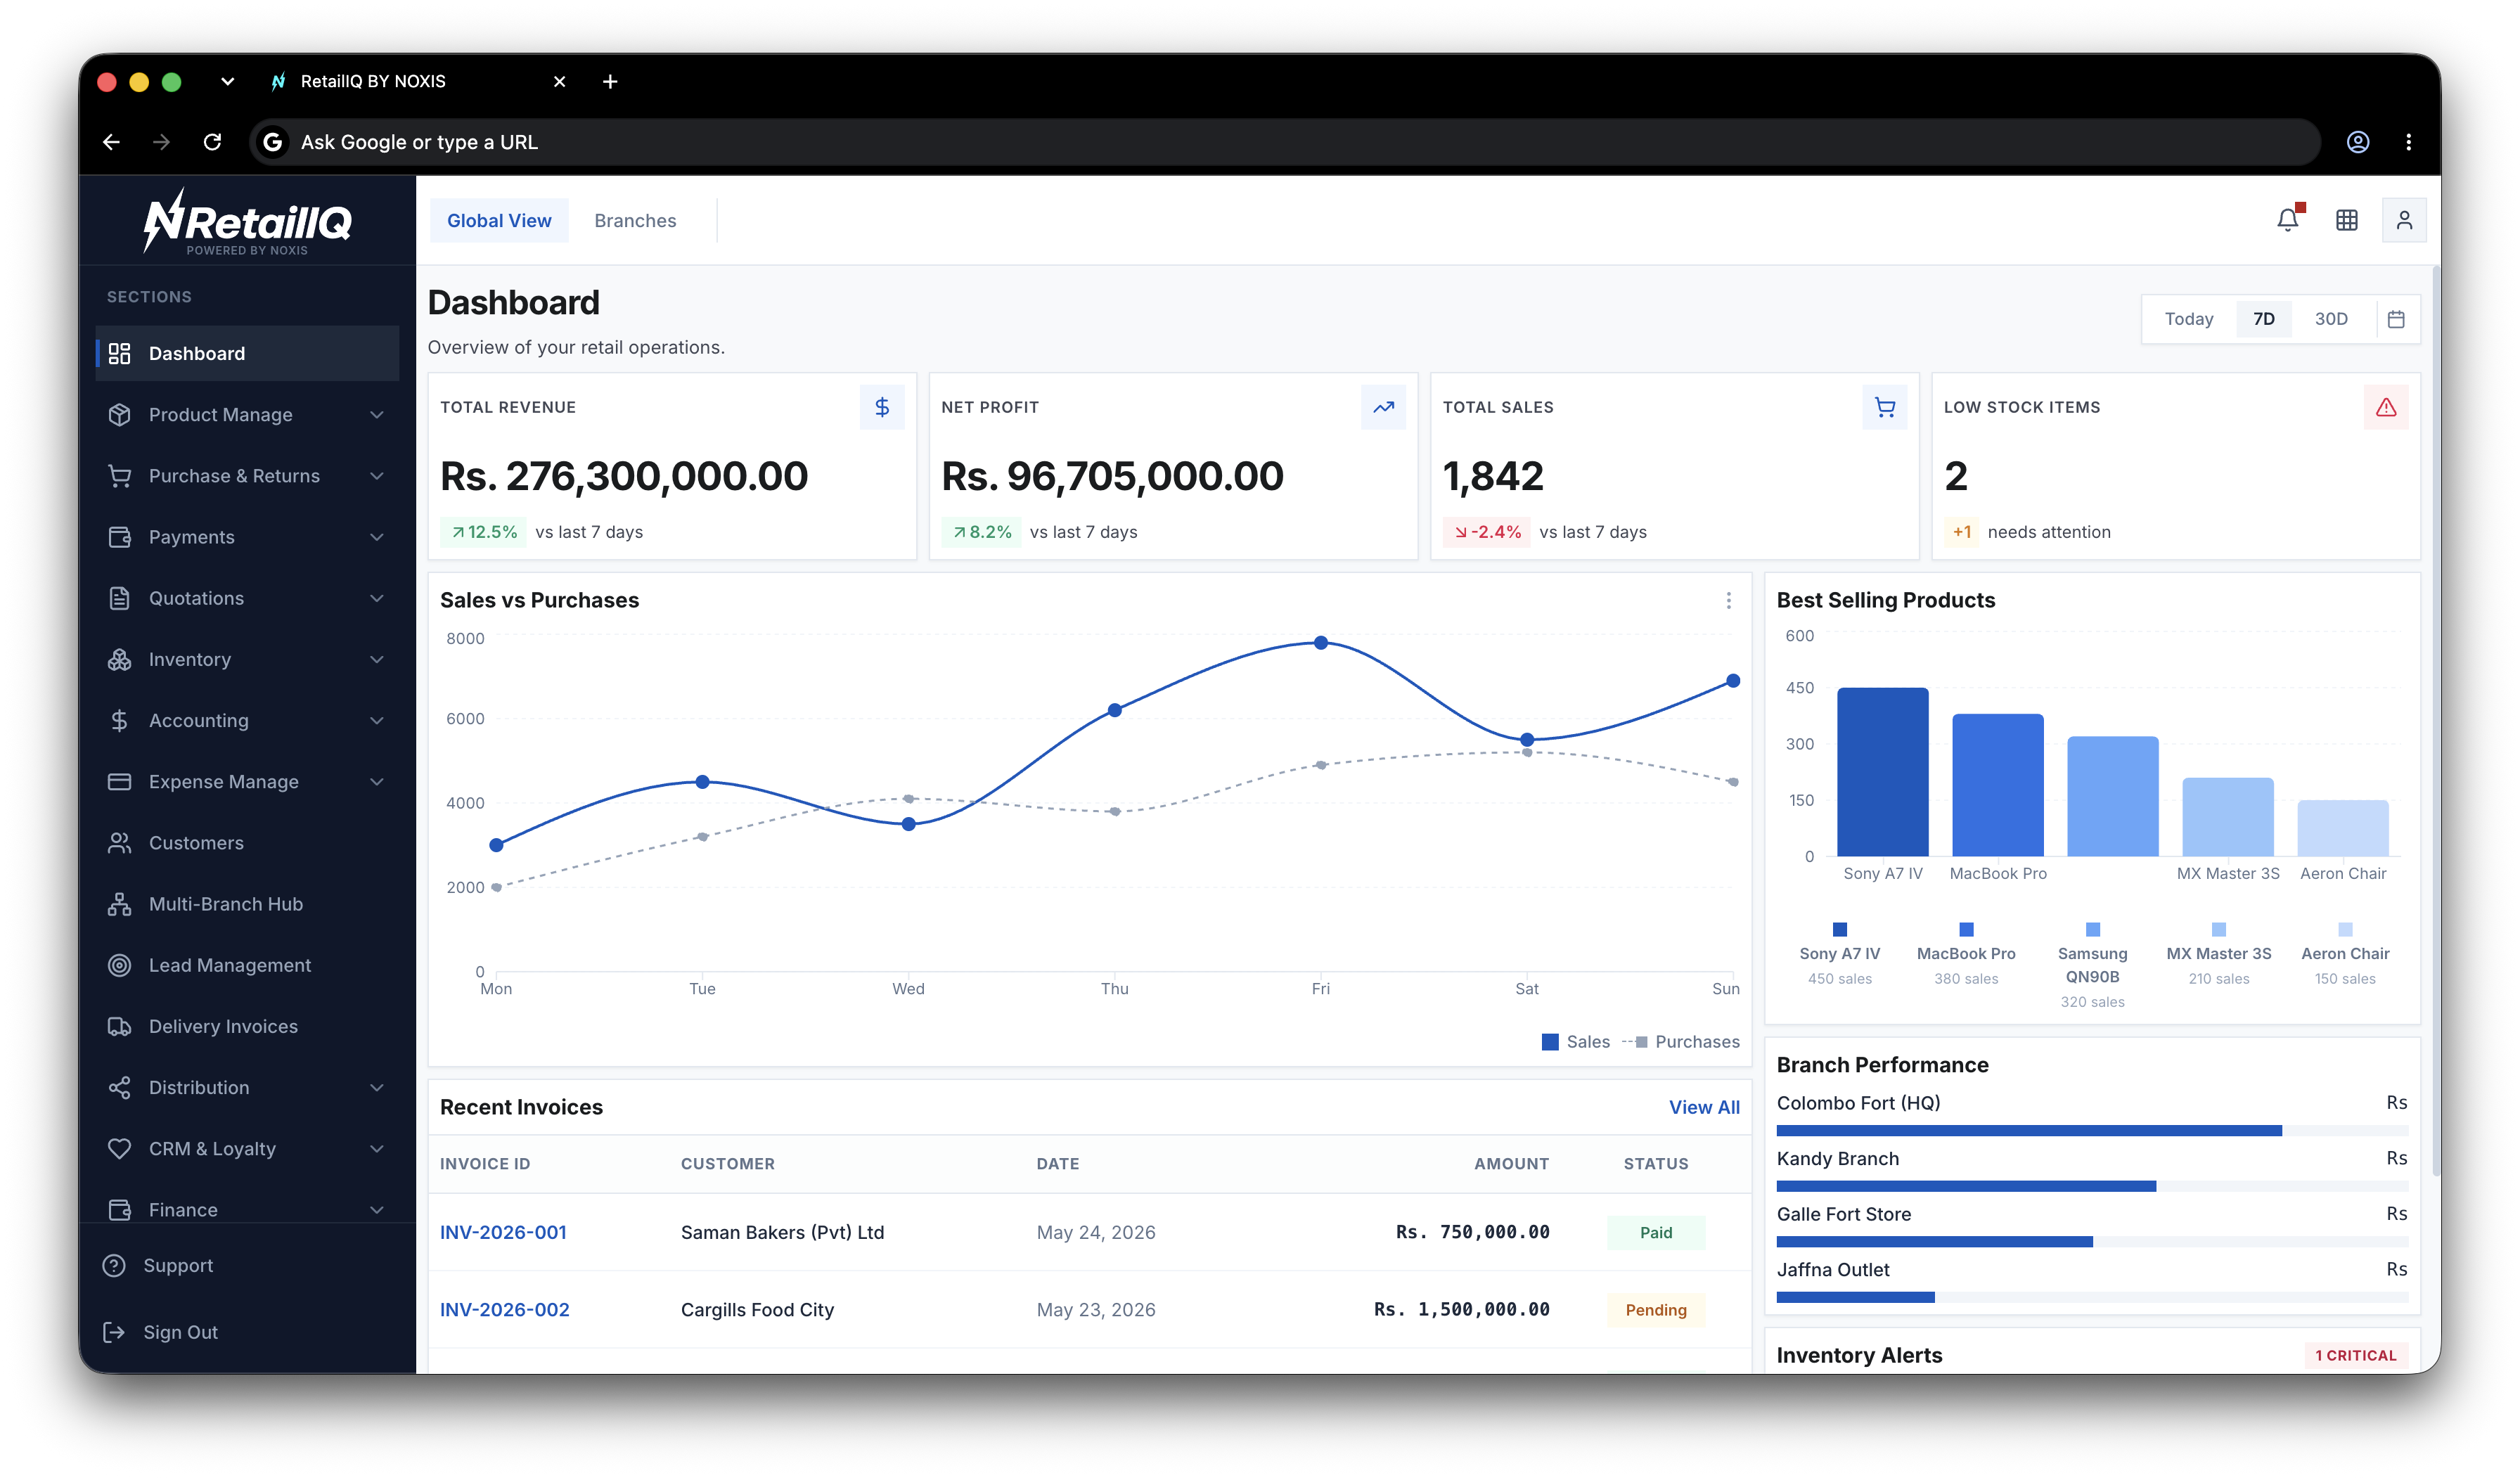The width and height of the screenshot is (2520, 1478).
Task: Expand the Accounting chevron
Action: tap(377, 720)
